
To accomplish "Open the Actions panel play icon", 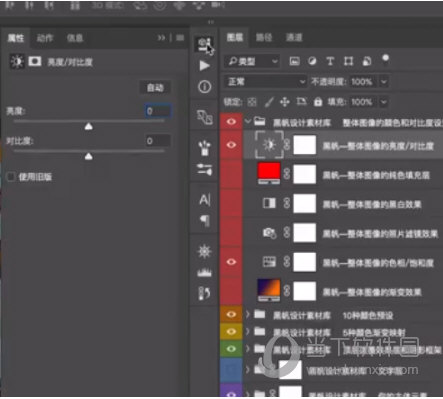I will pos(204,65).
